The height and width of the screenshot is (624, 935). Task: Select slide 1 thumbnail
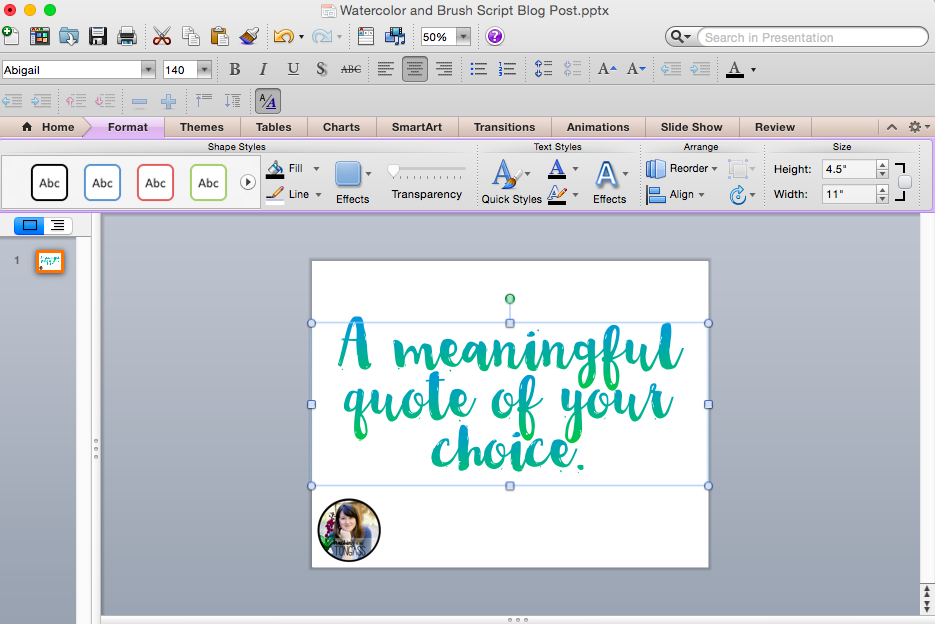50,261
